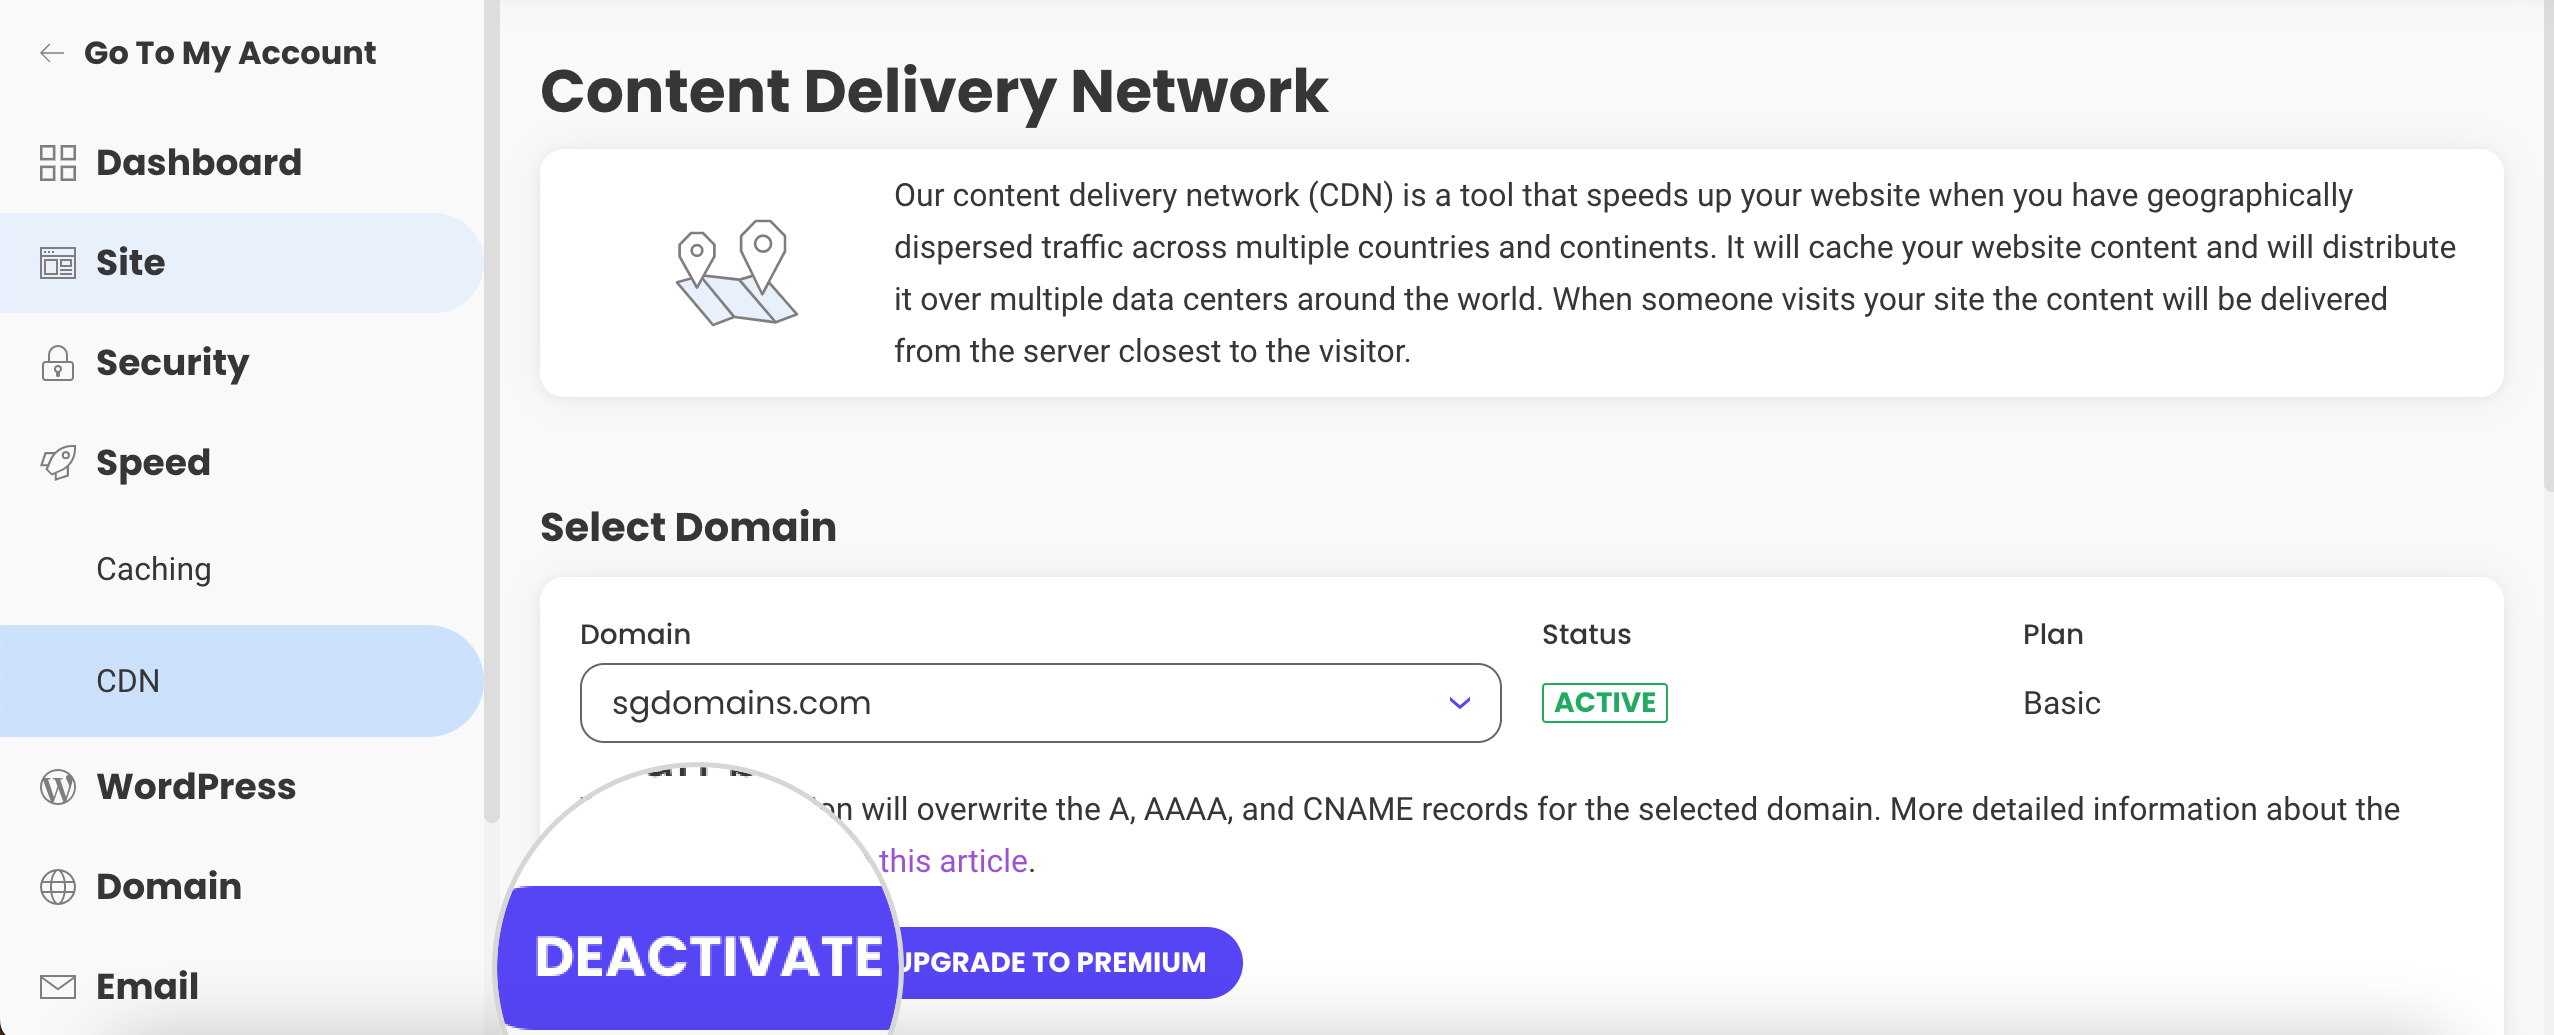Click the Dashboard grid icon
2554x1035 pixels.
pos(58,163)
